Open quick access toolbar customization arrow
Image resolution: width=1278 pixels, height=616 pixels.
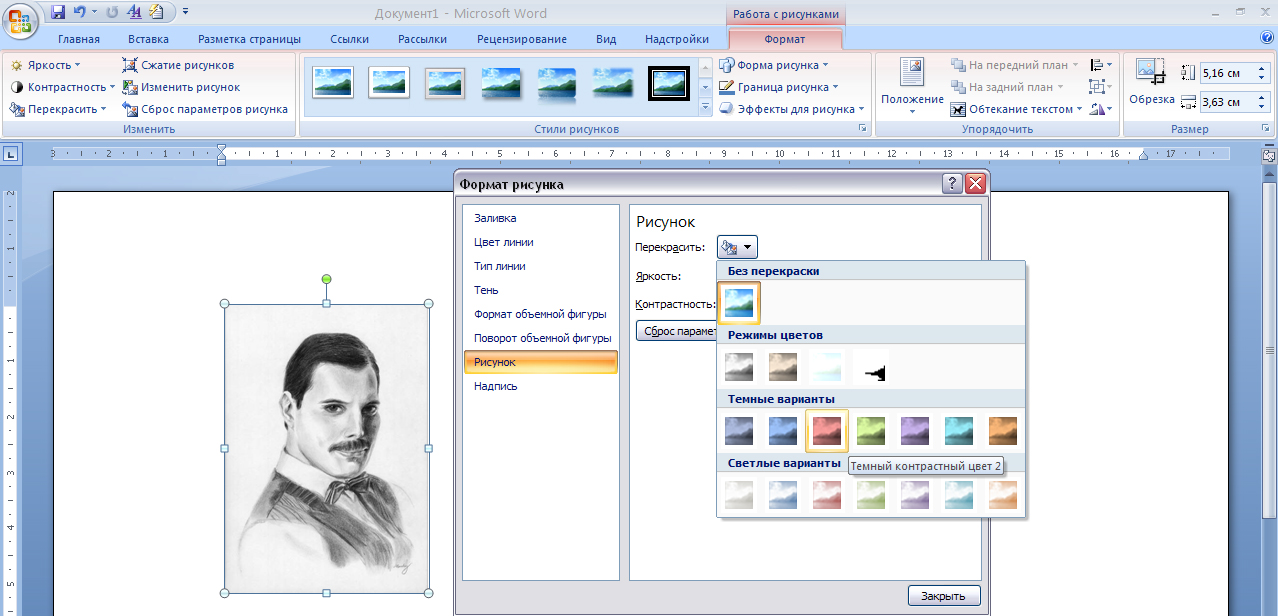tap(185, 13)
